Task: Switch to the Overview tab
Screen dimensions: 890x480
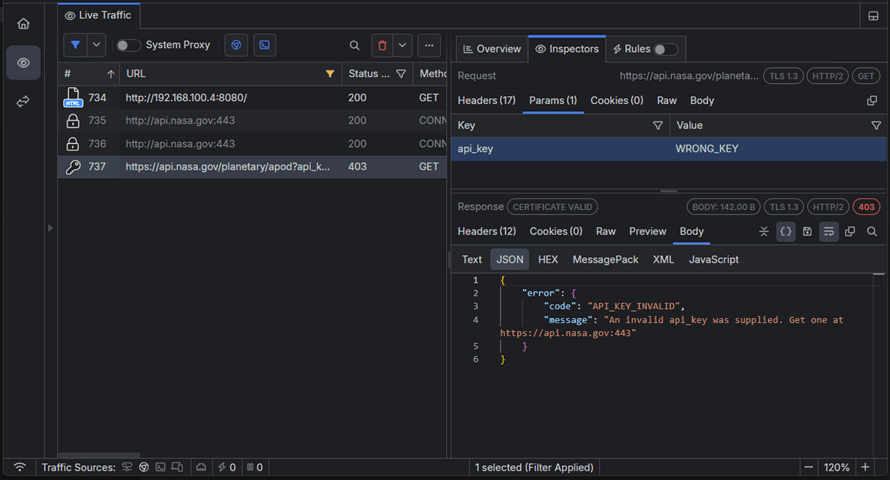Action: coord(492,49)
